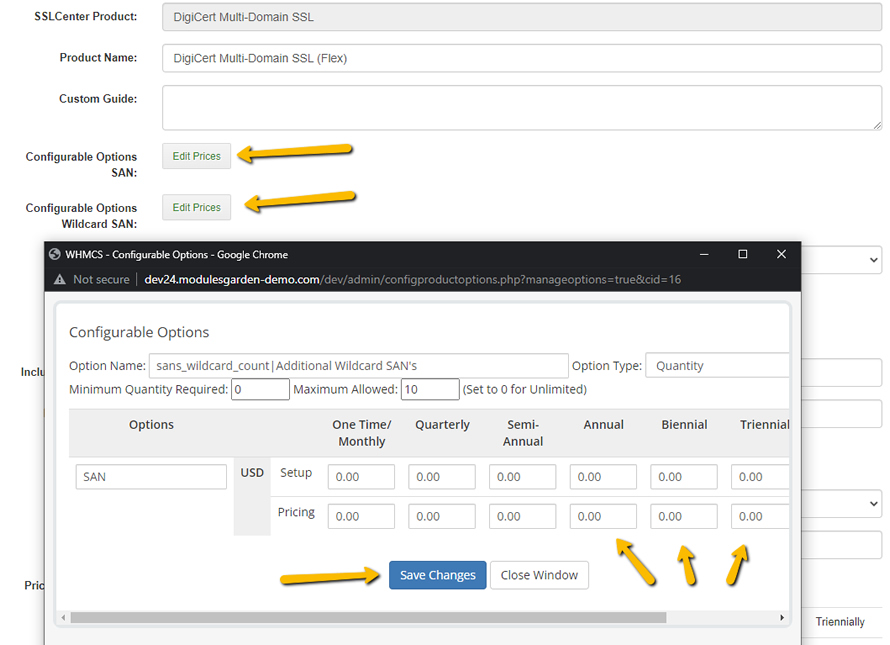The height and width of the screenshot is (645, 890).
Task: Focus the SSLCenter Product field
Action: tap(522, 17)
